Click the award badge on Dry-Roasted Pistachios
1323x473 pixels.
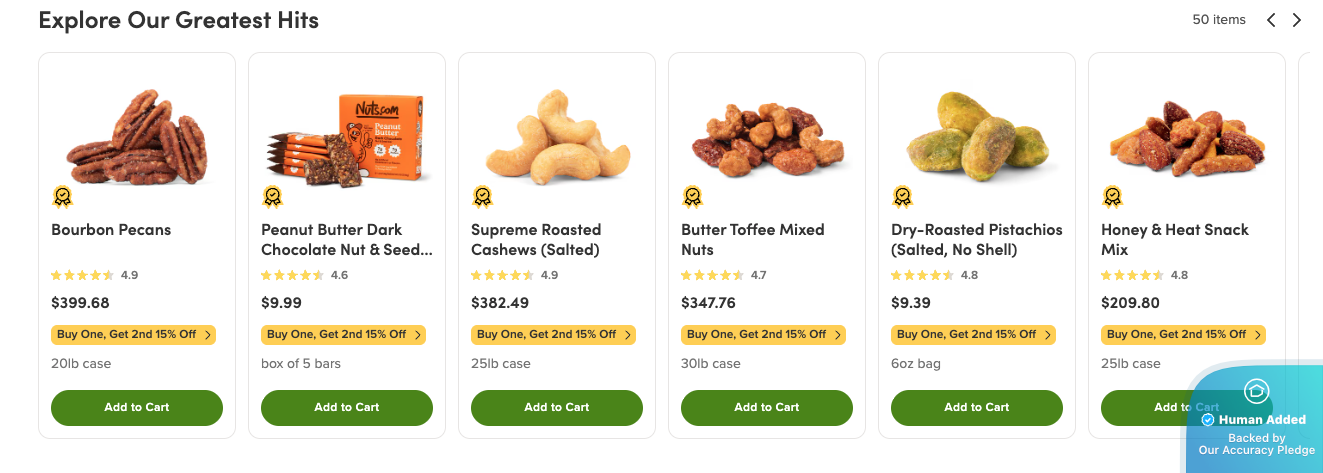coord(903,197)
